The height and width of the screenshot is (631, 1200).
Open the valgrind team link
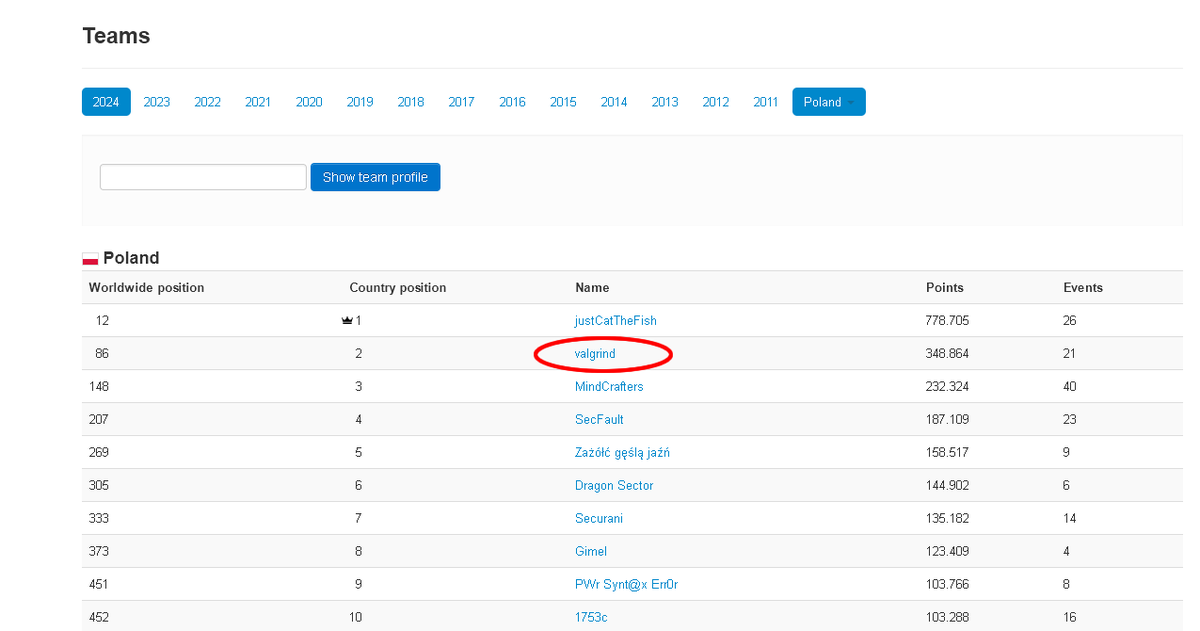tap(595, 354)
